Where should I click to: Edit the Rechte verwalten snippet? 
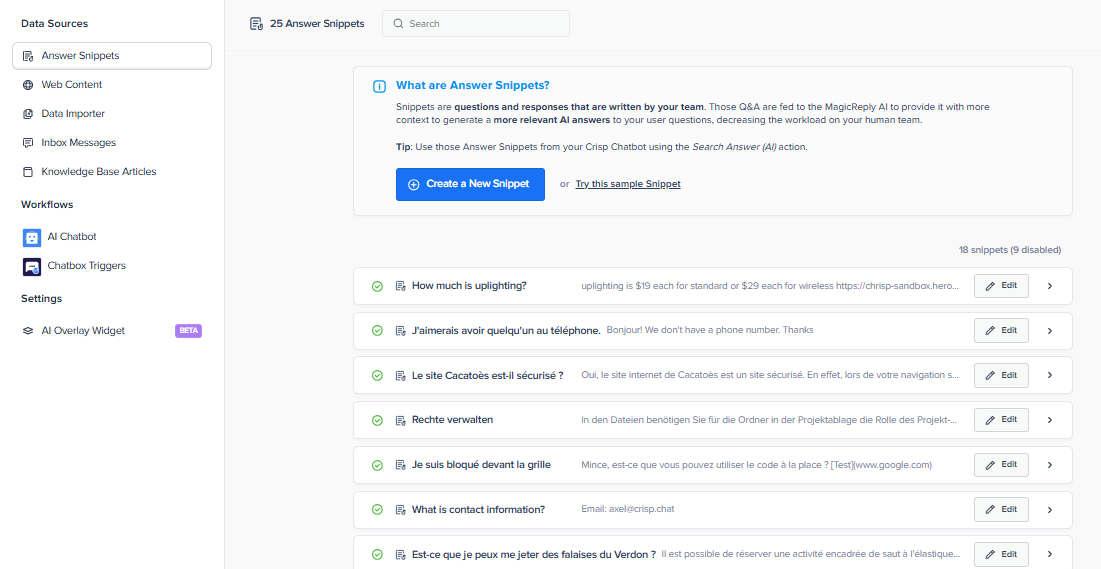tap(1001, 420)
